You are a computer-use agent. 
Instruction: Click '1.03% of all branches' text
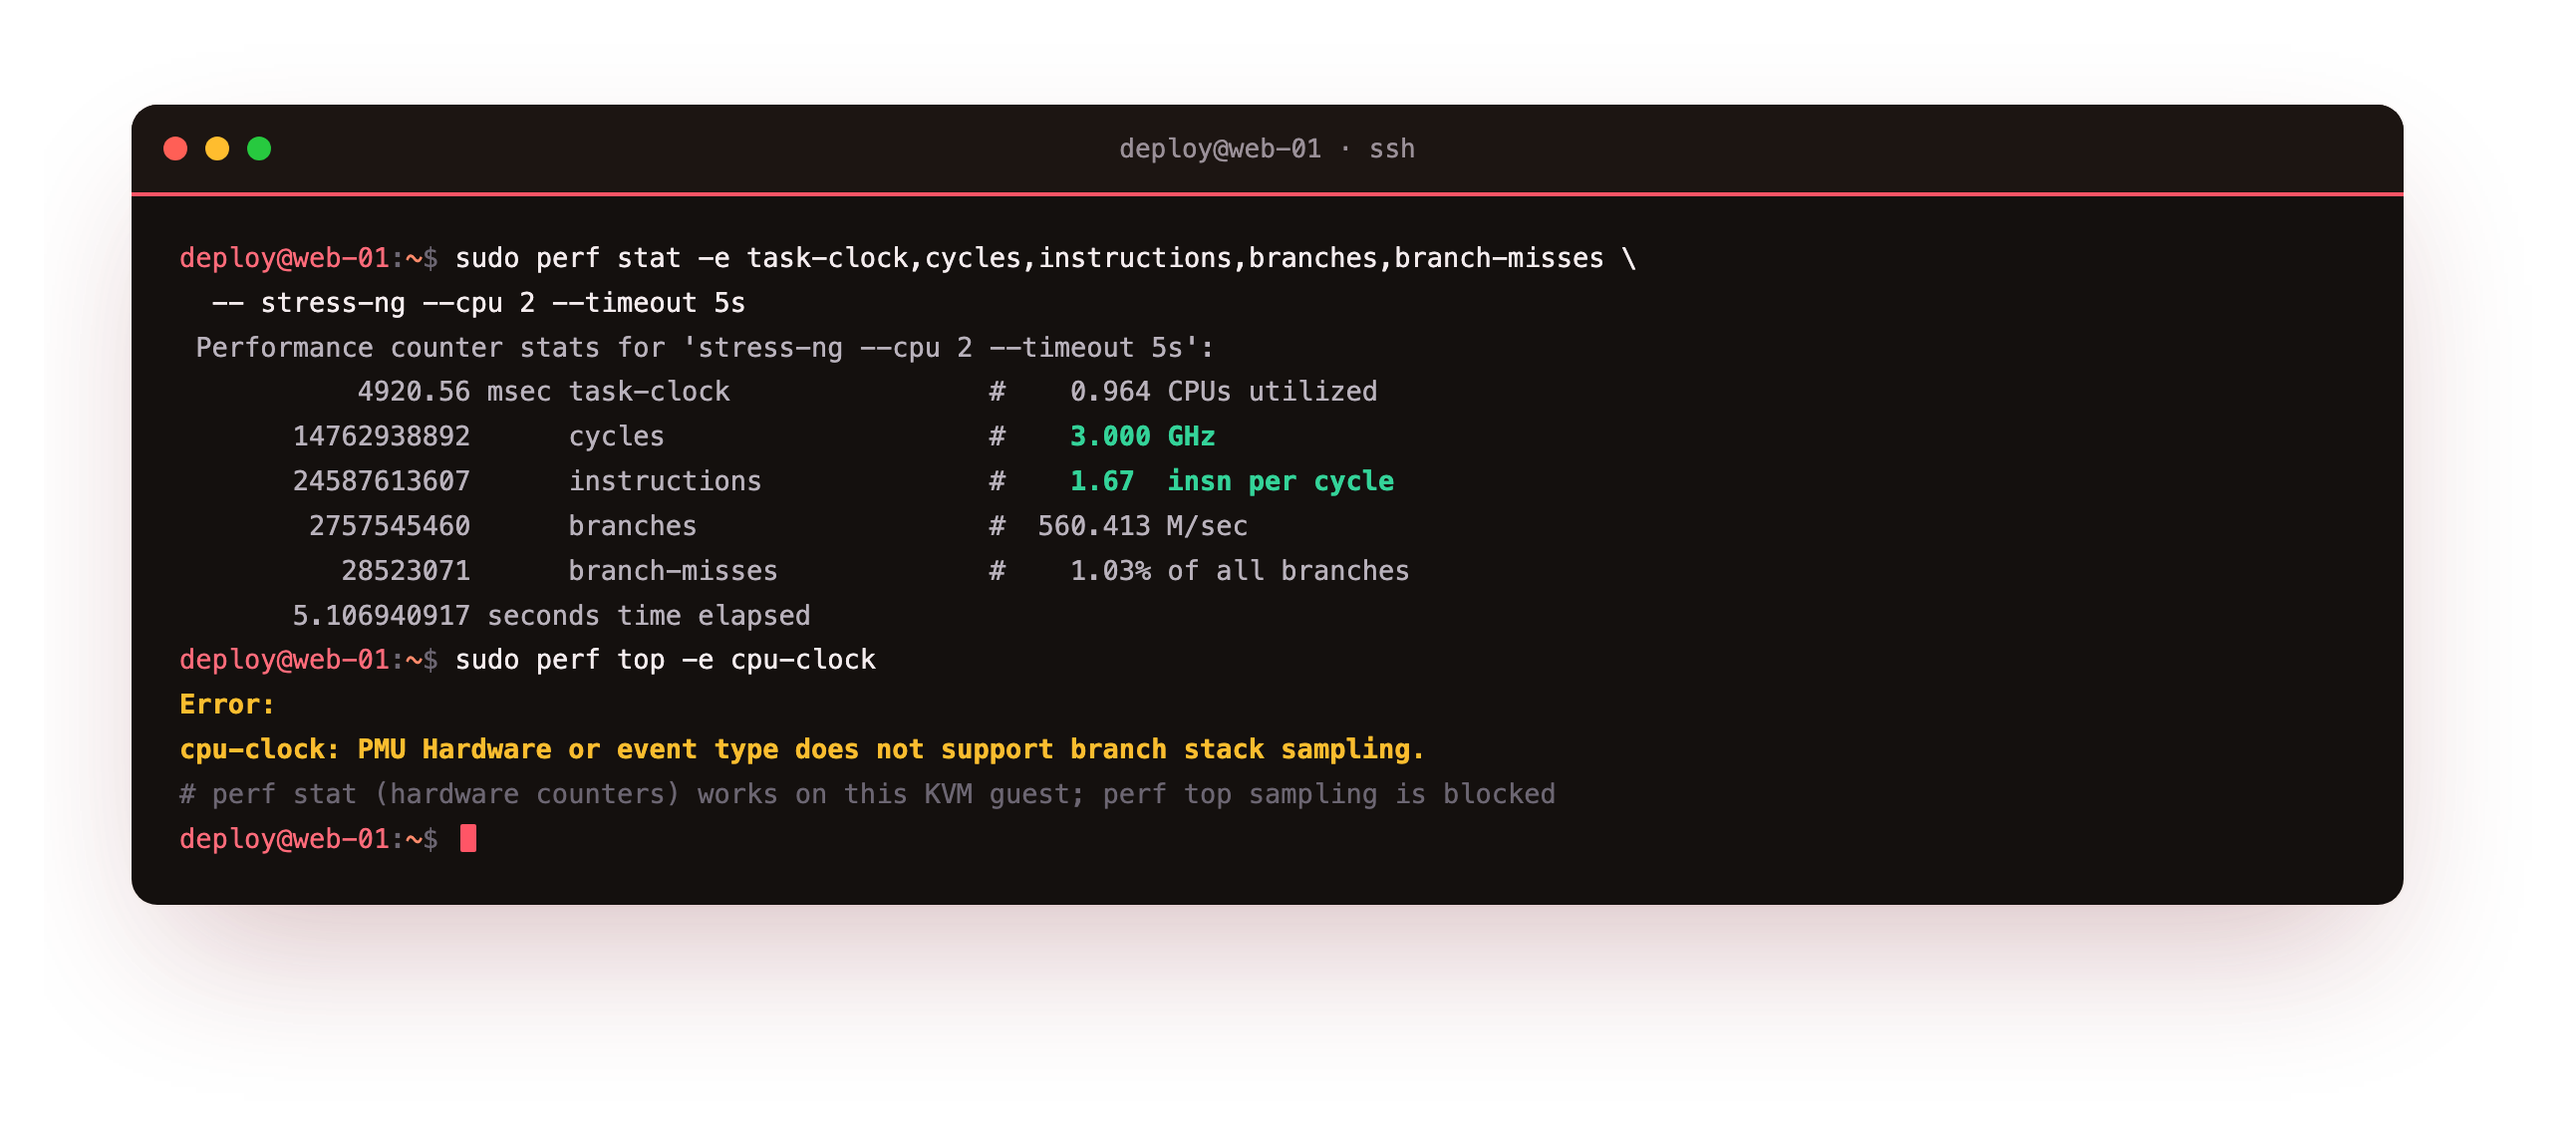[x=1239, y=572]
